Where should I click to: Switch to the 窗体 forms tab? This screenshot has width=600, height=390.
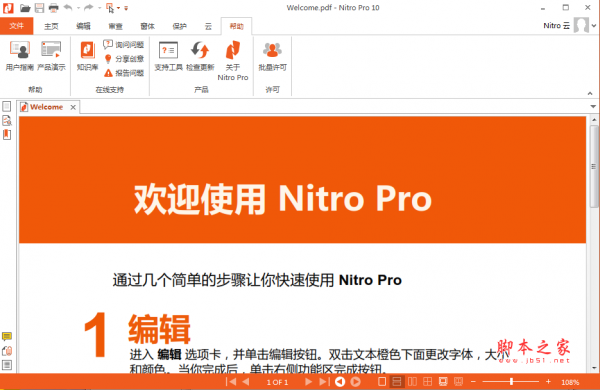[148, 26]
